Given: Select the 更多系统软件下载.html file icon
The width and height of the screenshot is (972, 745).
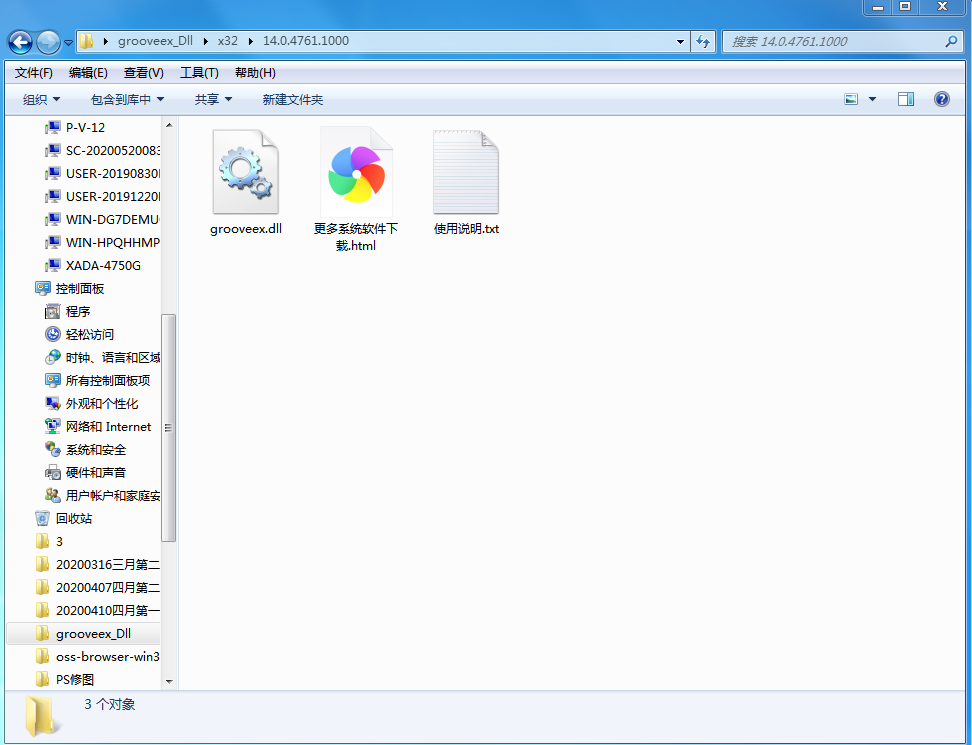Looking at the screenshot, I should pyautogui.click(x=356, y=173).
